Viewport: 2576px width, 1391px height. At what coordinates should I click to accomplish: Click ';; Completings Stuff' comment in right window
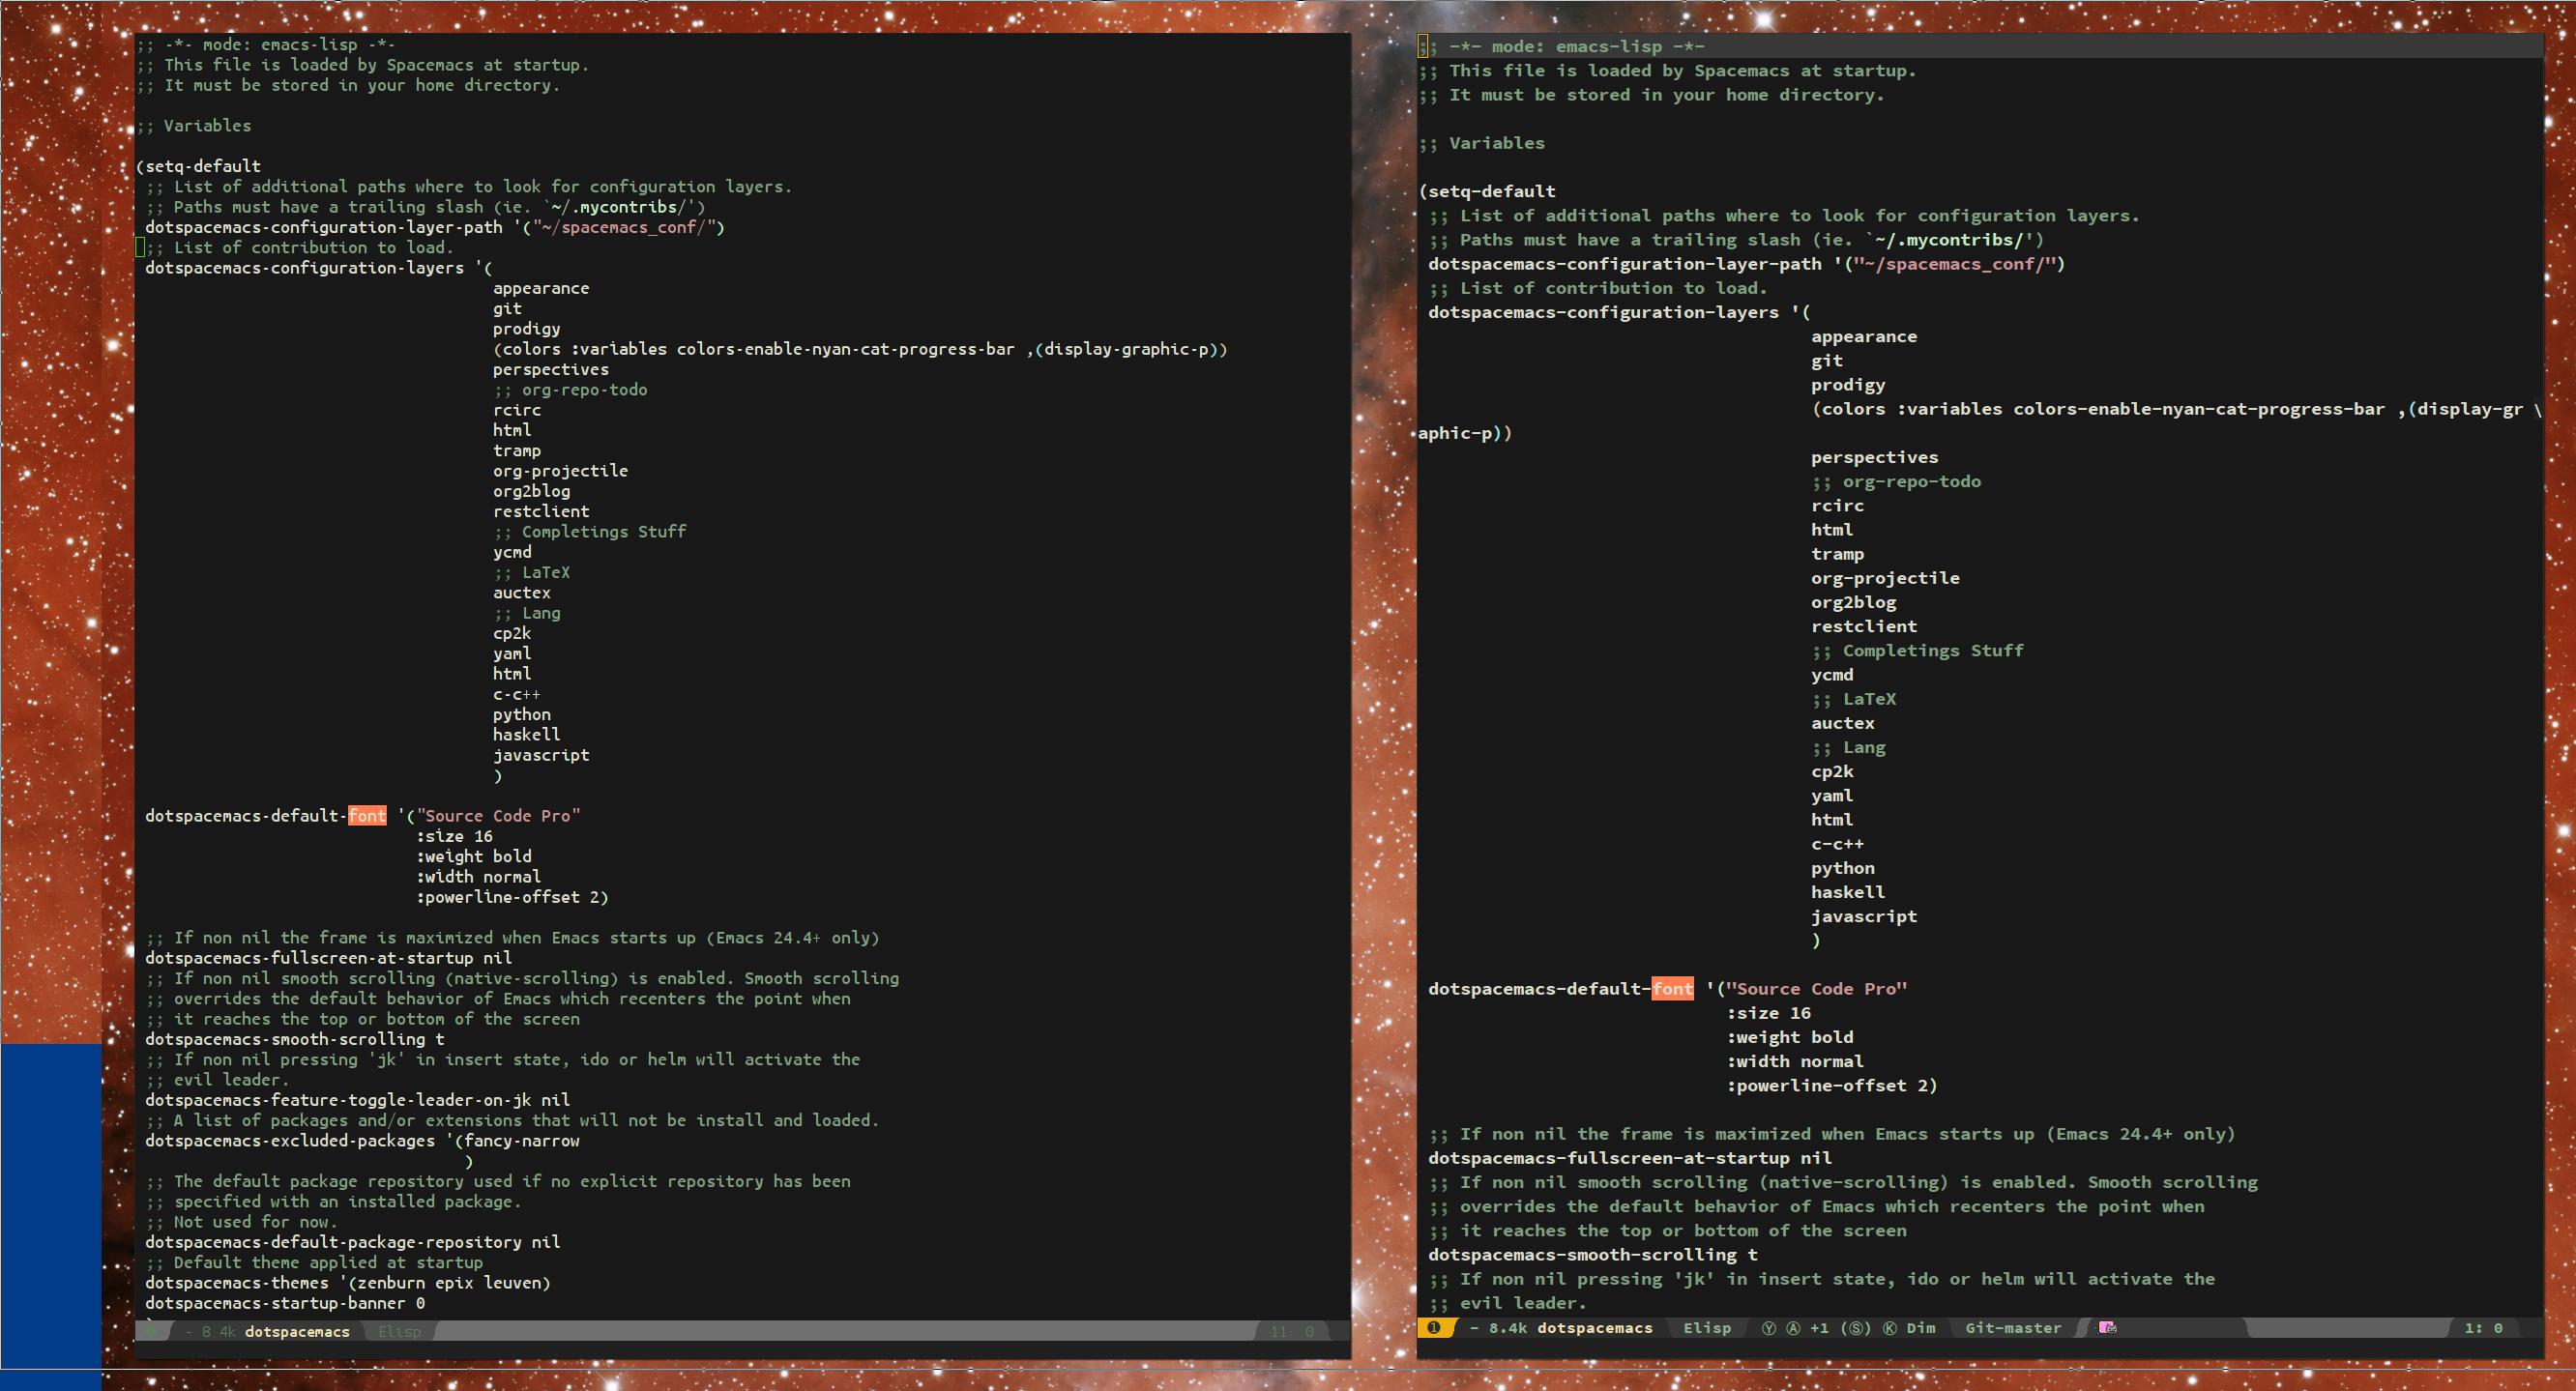(1917, 650)
